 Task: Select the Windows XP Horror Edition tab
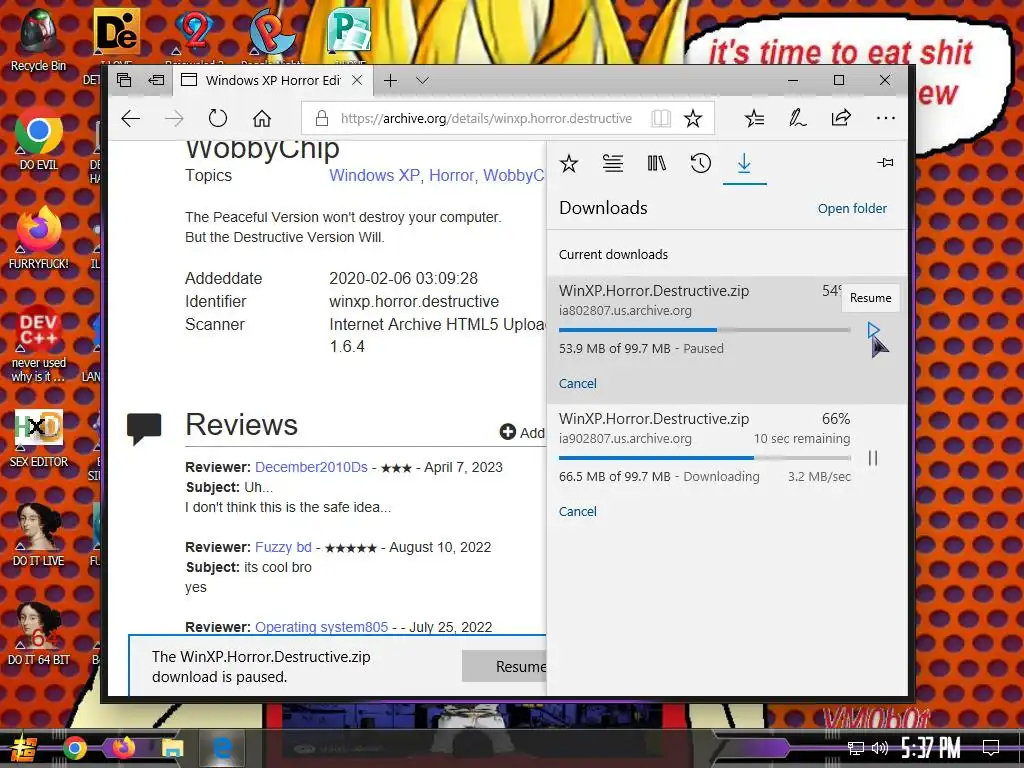click(273, 80)
